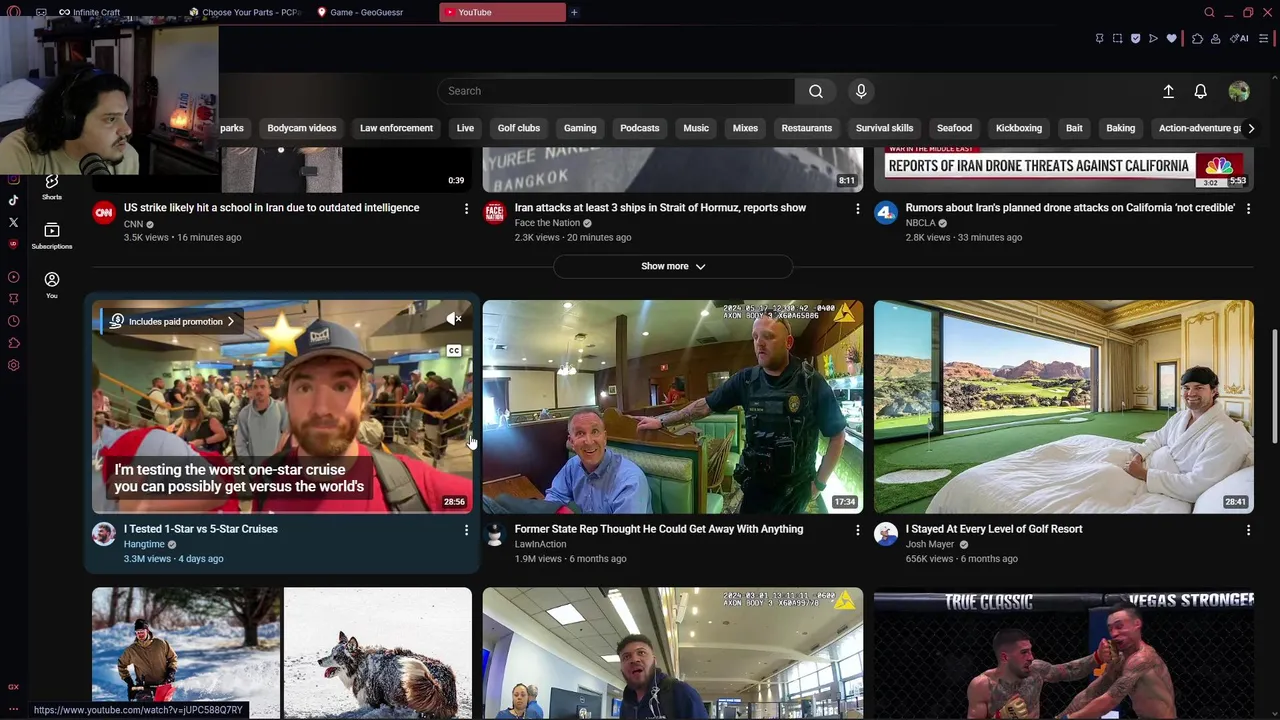Open Extensions cube in the browser sidebar
1280x720 pixels.
coord(13,343)
